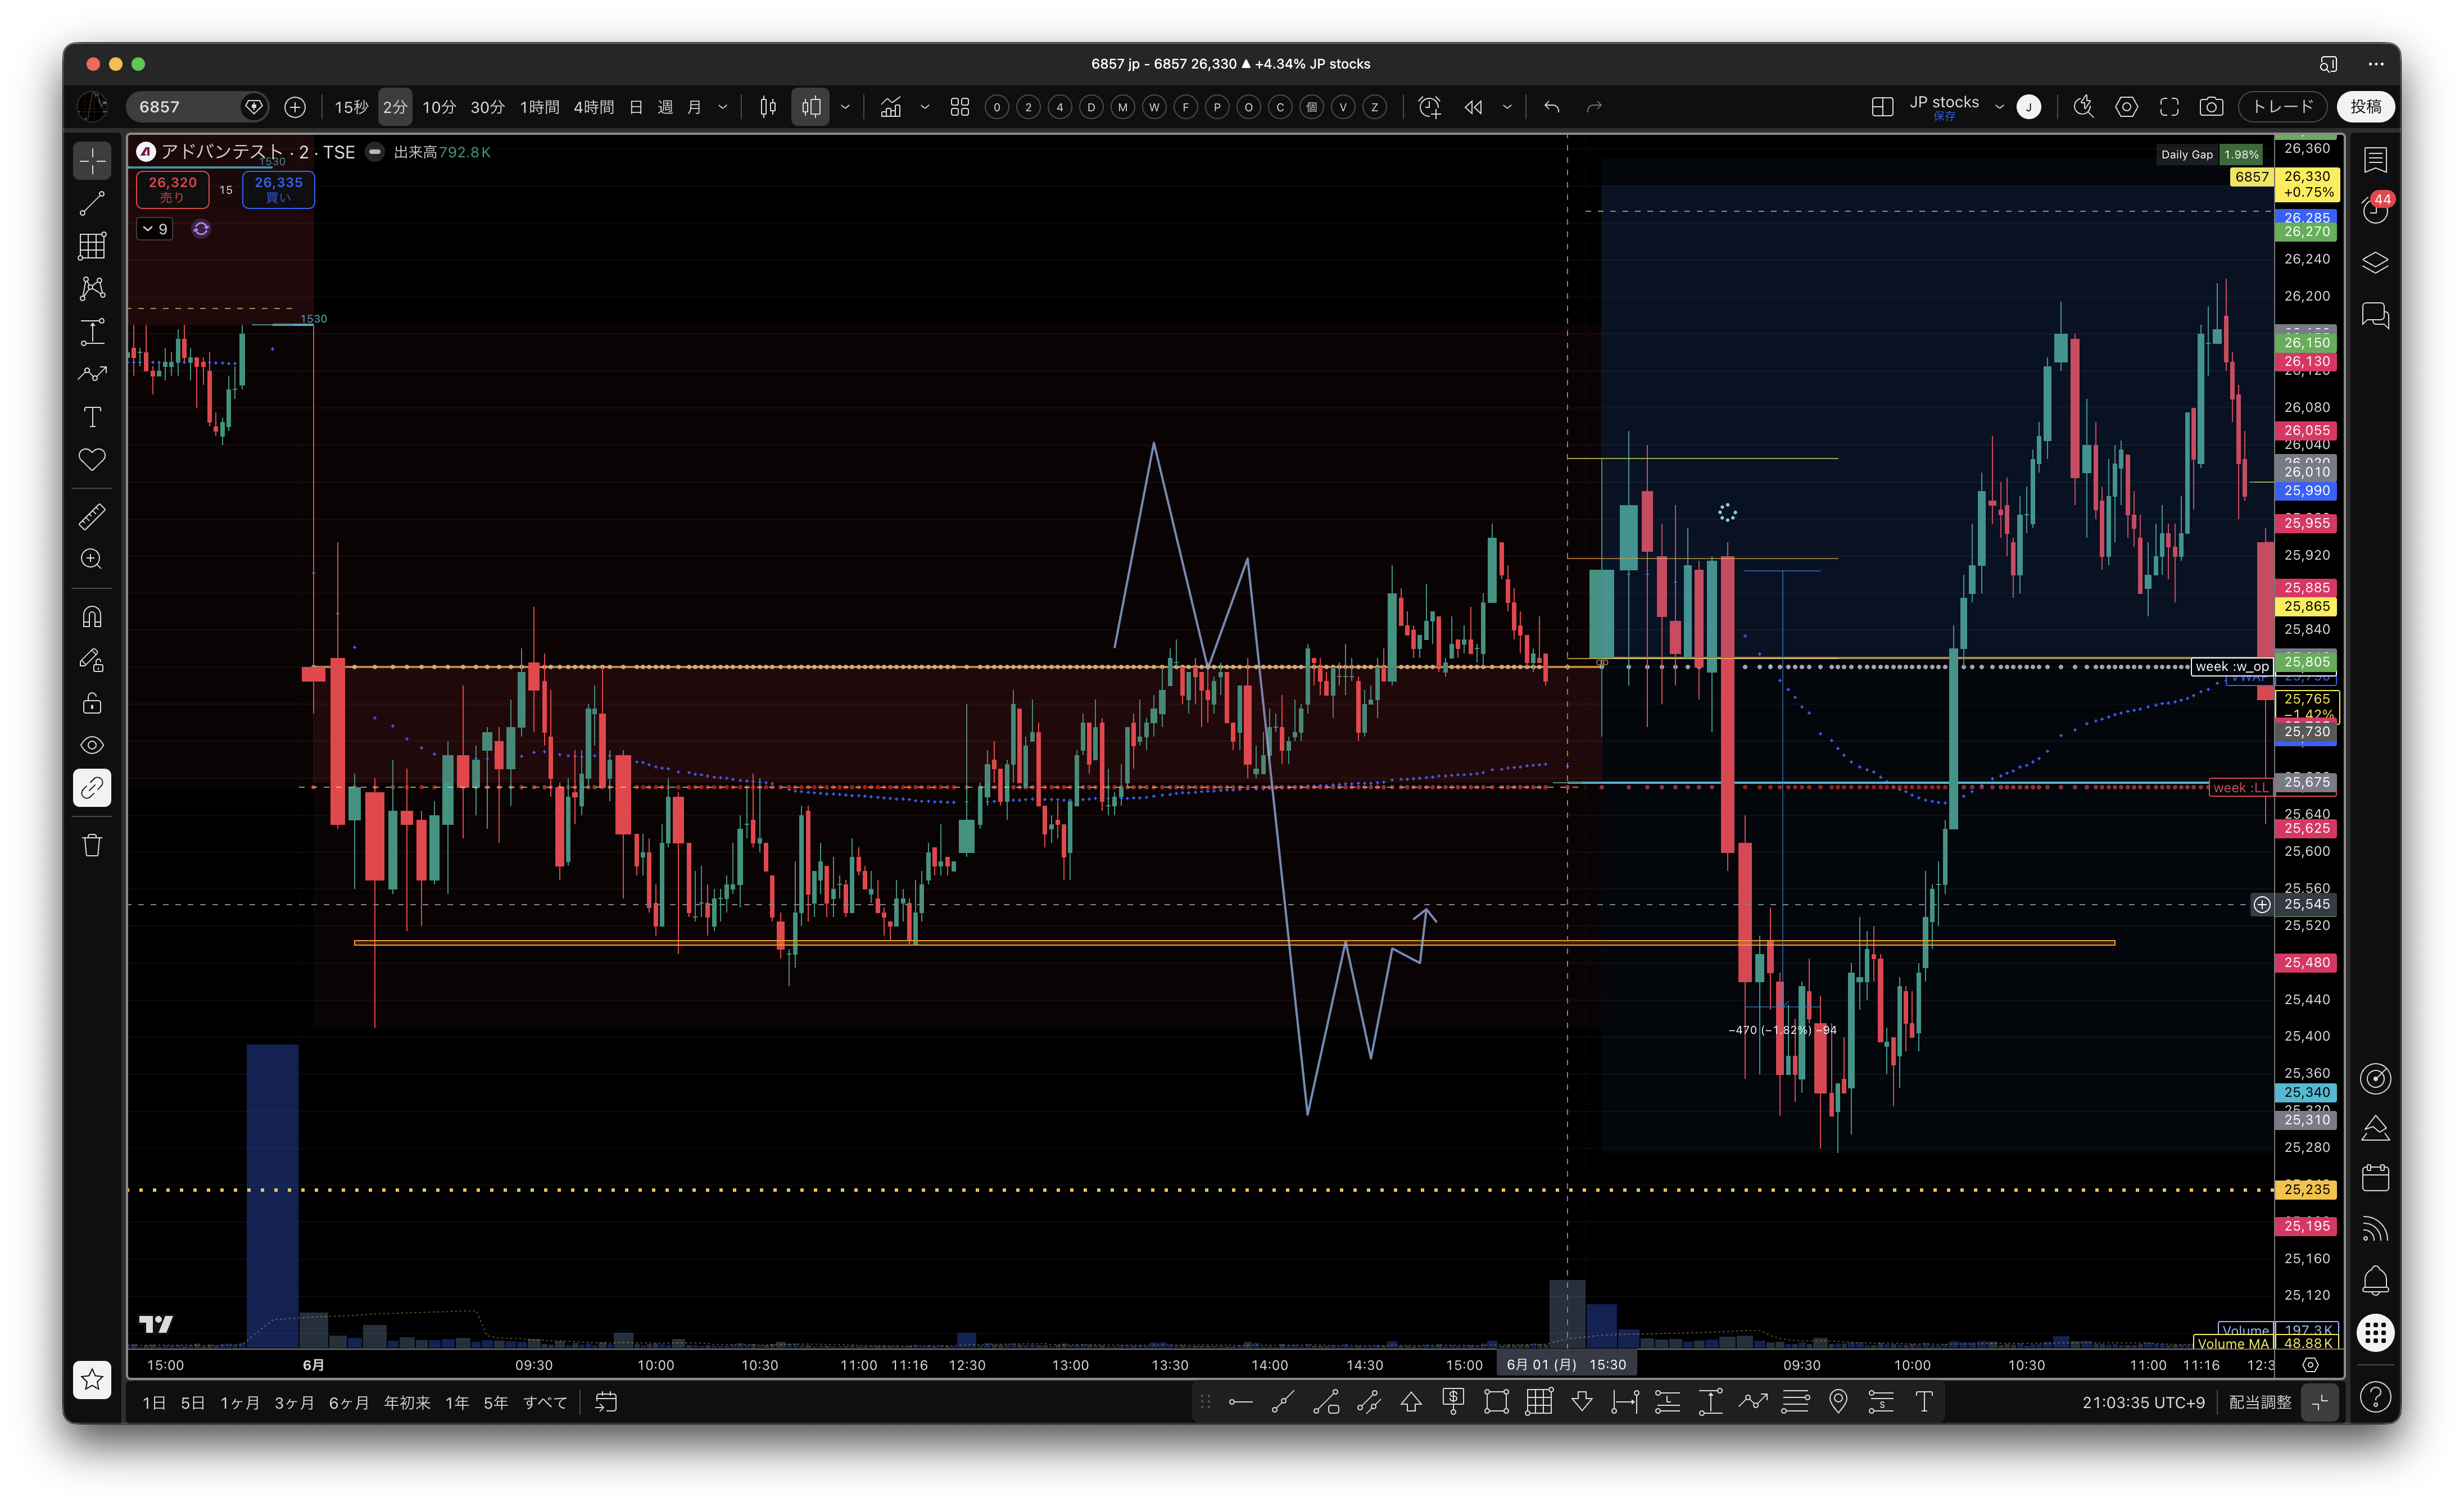Expand the indicators favorites dropdown
This screenshot has width=2464, height=1507.
coord(925,107)
